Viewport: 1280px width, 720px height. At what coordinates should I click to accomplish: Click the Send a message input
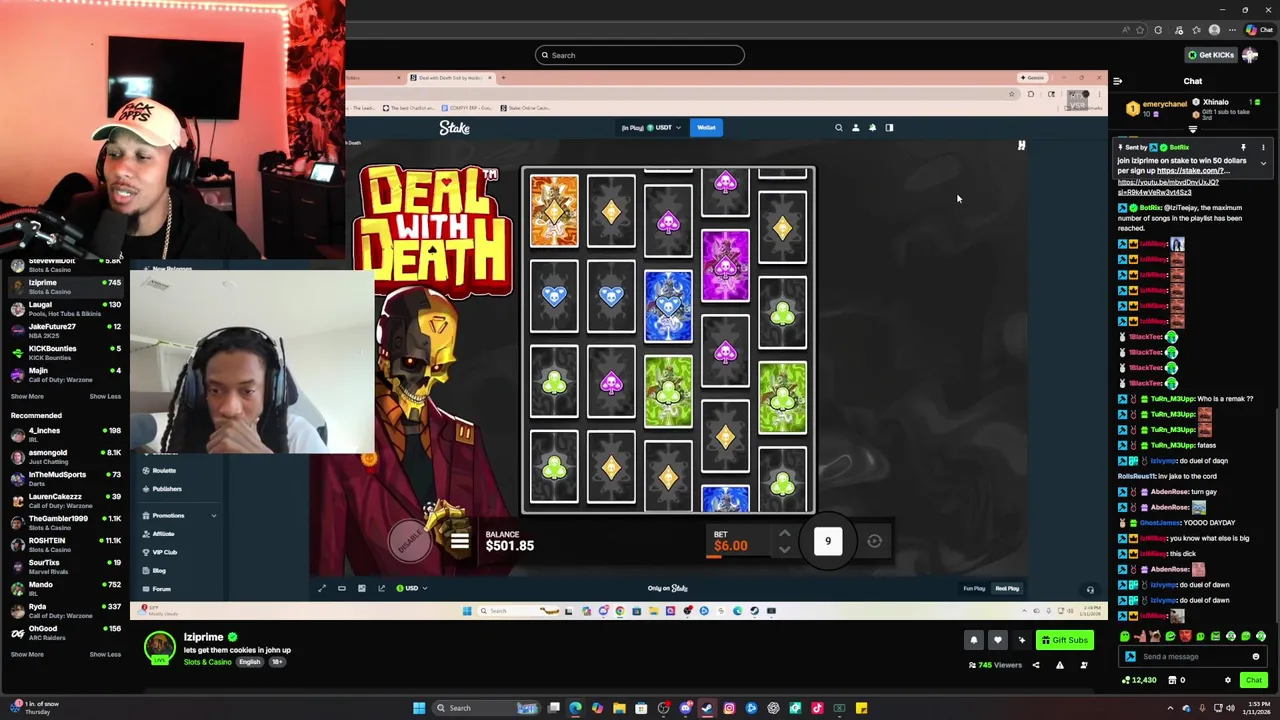point(1195,657)
